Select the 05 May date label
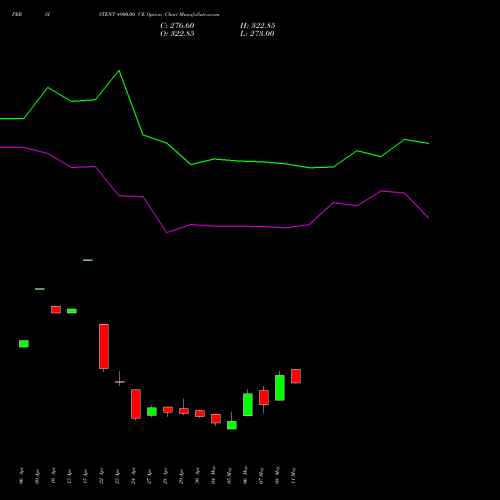The height and width of the screenshot is (500, 500). click(230, 475)
